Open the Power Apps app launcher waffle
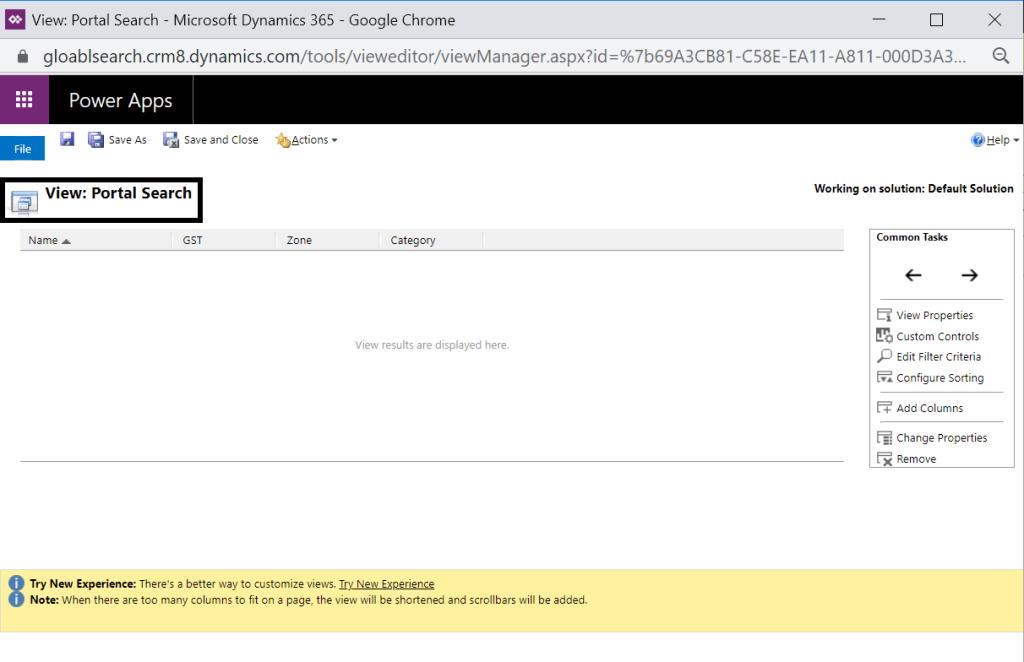 [x=24, y=100]
